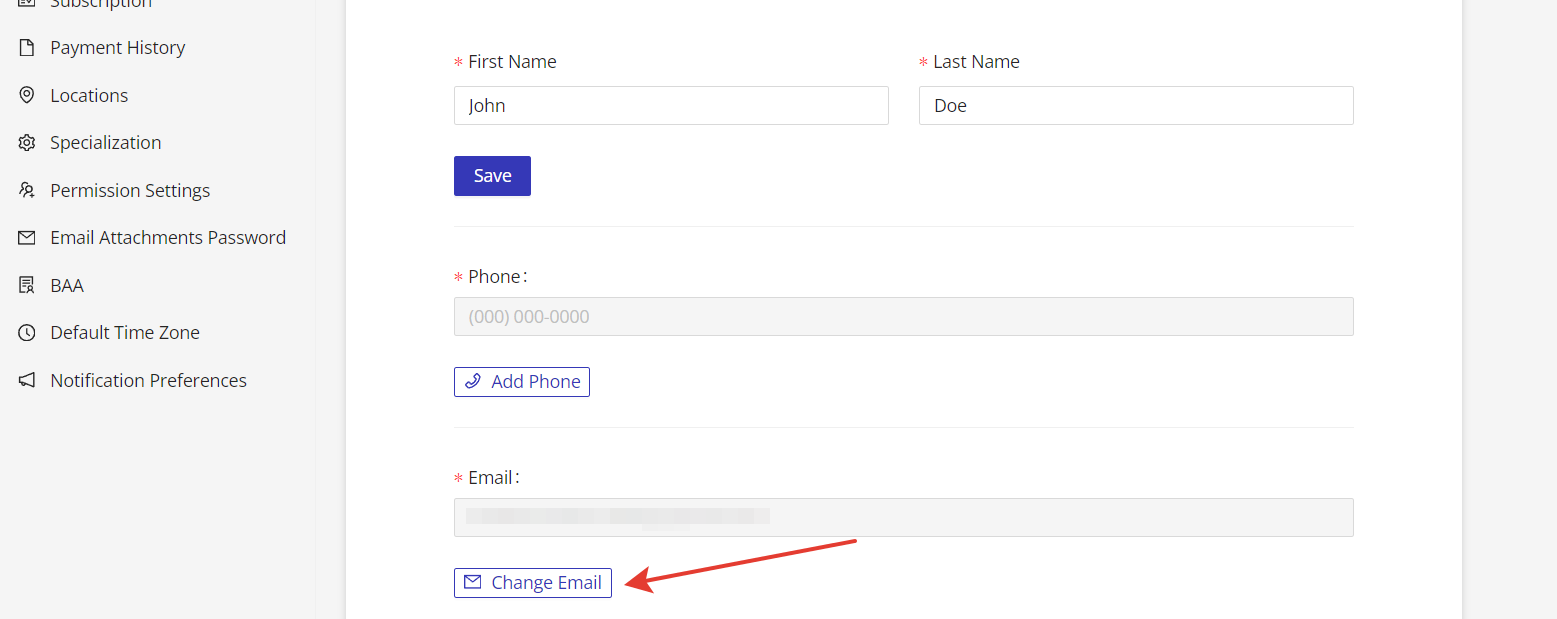
Task: Select the Default Time Zone menu label
Action: click(125, 333)
